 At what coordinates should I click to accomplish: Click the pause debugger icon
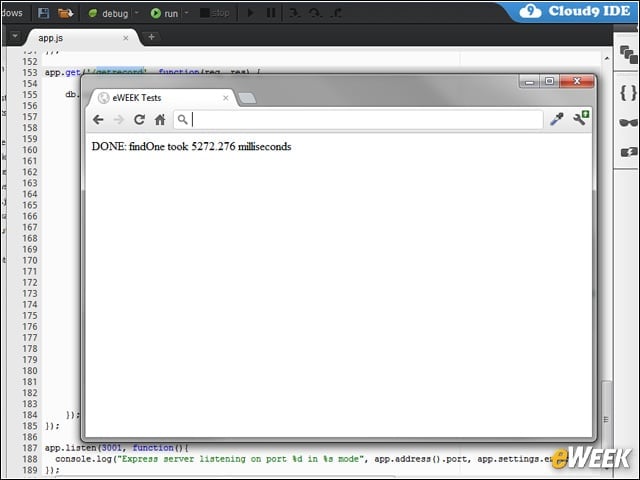[x=271, y=13]
